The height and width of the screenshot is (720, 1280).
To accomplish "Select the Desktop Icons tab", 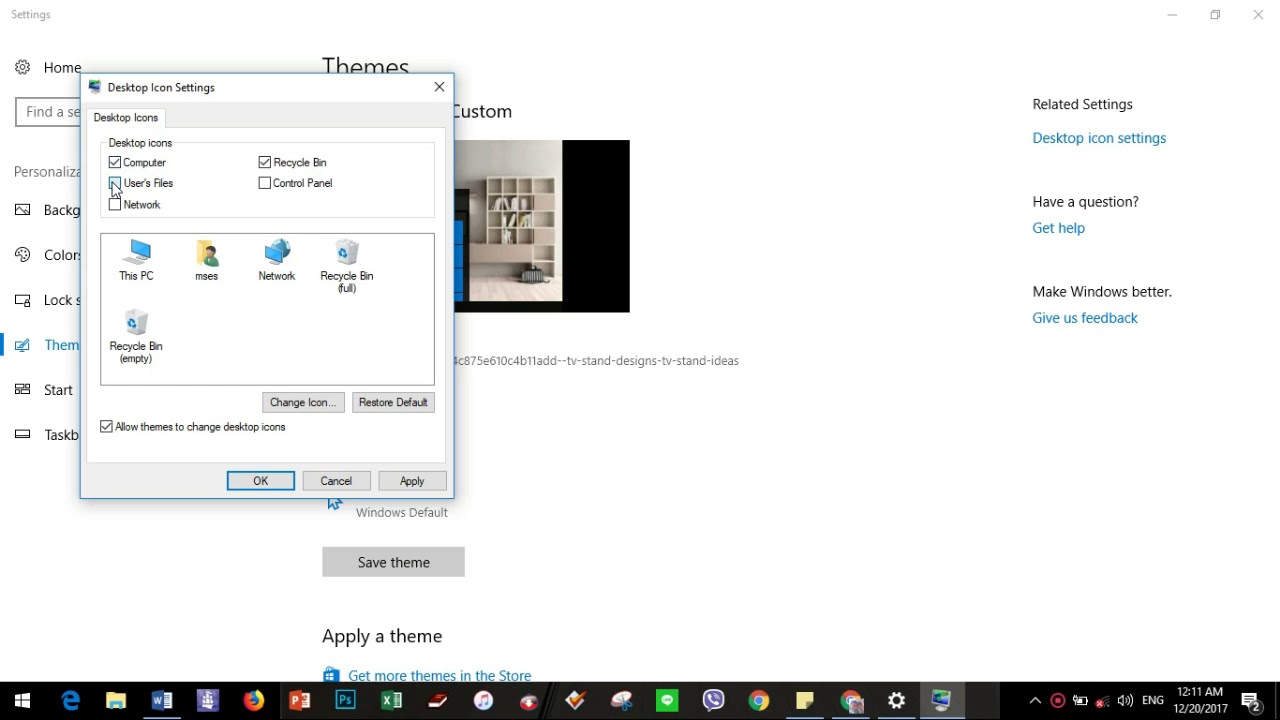I will click(x=126, y=118).
